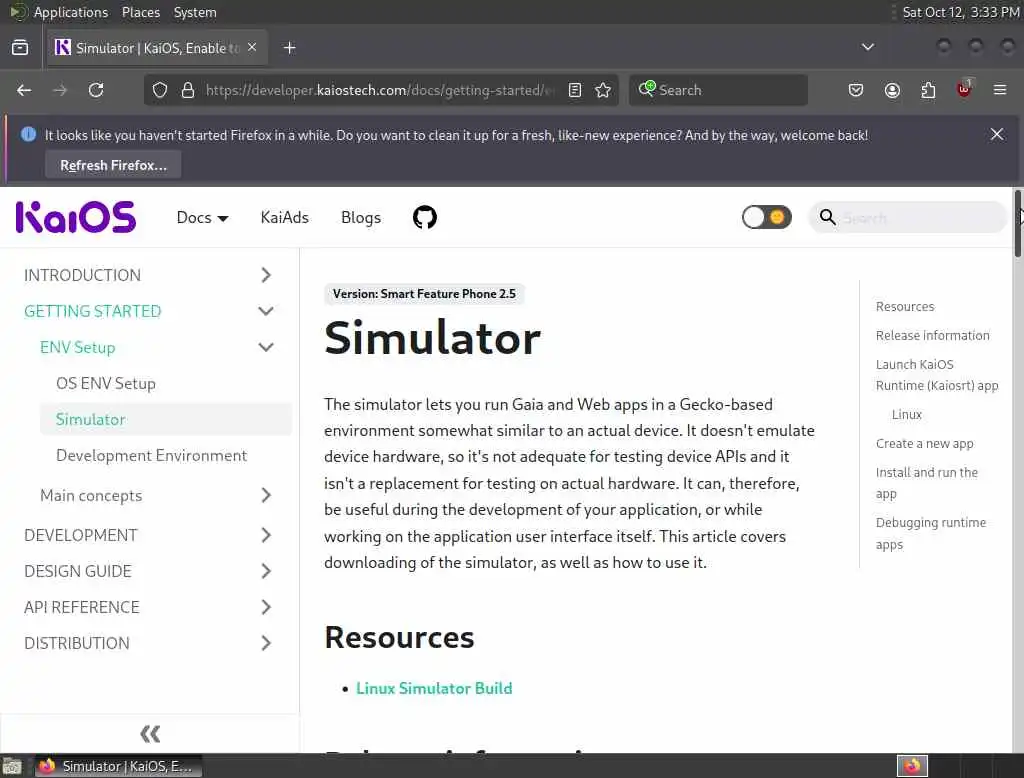Open the KaiOS logo home link
The width and height of the screenshot is (1024, 778).
point(76,217)
